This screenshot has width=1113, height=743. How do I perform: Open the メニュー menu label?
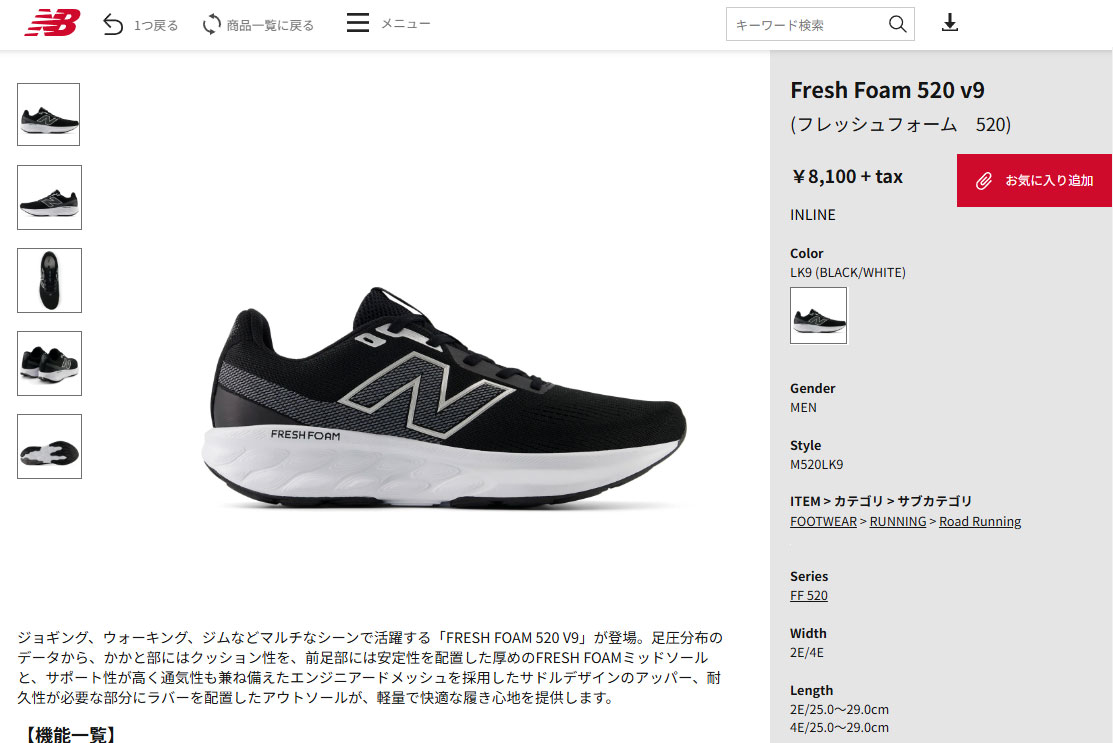click(x=405, y=23)
